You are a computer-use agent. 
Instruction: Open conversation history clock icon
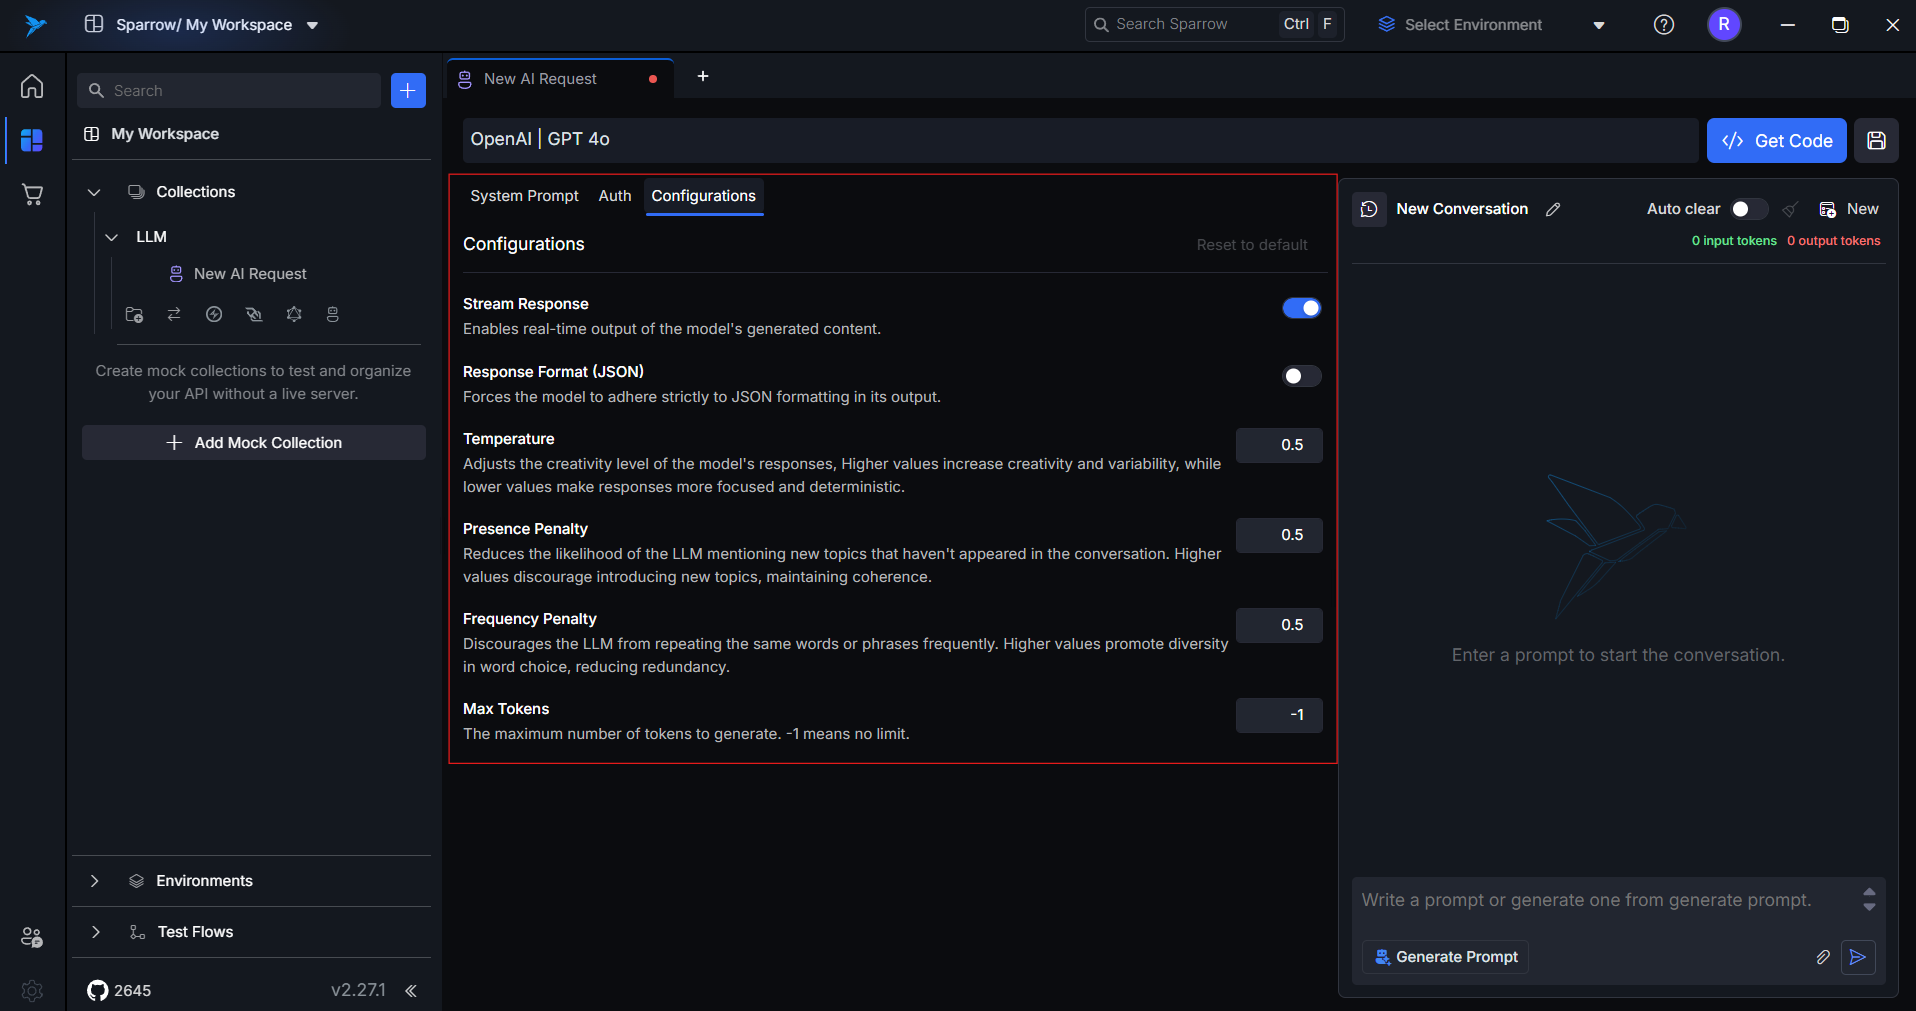[1369, 209]
